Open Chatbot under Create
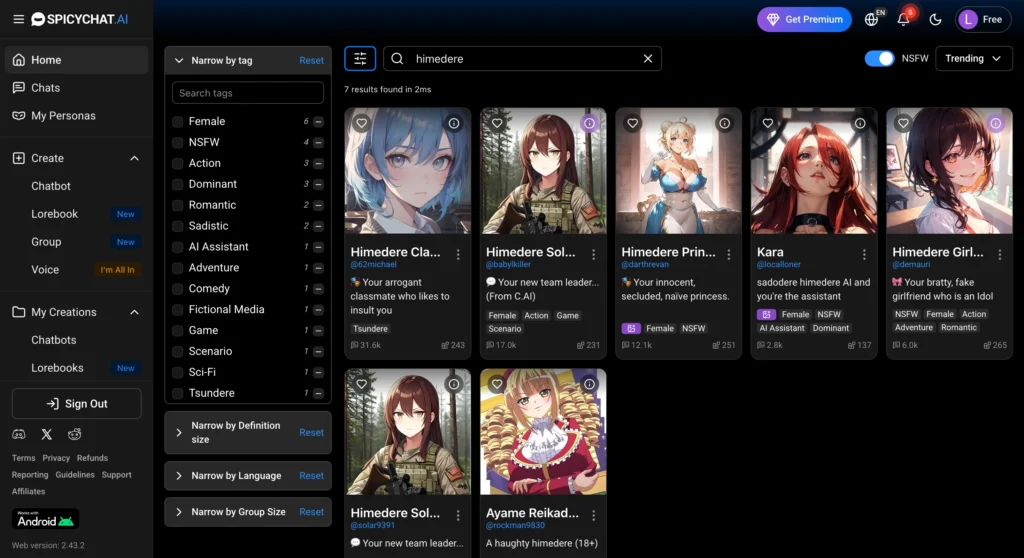Image resolution: width=1024 pixels, height=558 pixels. click(51, 186)
